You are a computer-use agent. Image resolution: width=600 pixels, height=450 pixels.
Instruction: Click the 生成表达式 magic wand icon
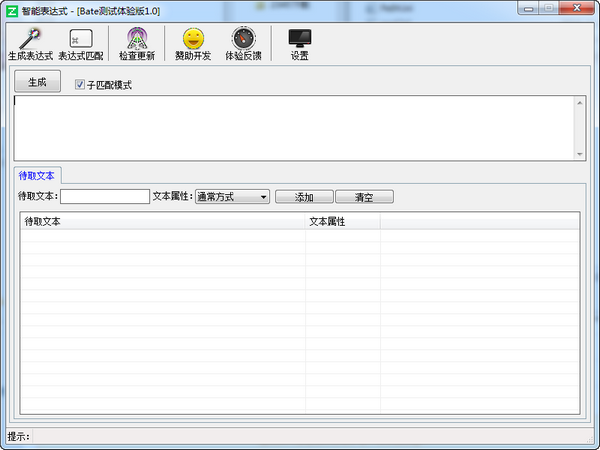[29, 39]
